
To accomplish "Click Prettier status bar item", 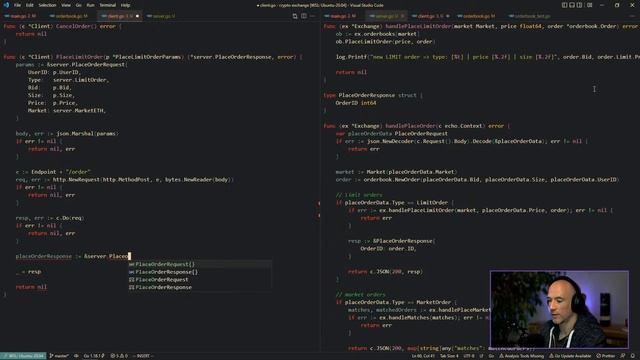I will [605, 356].
